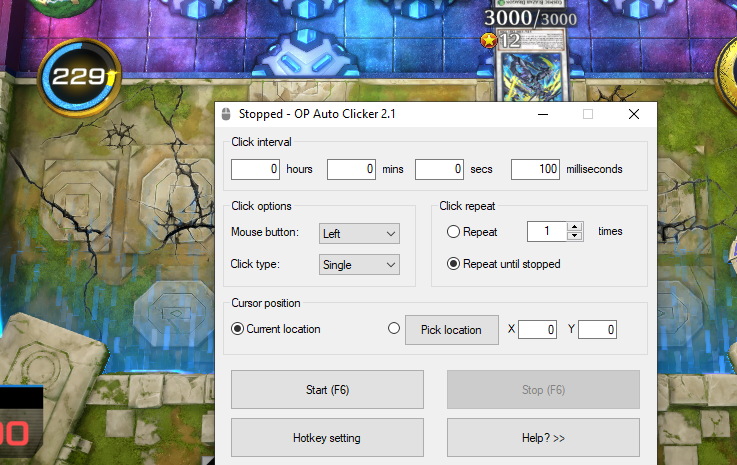Open Hotkey setting
Screen dimensions: 737x465
pyautogui.click(x=327, y=438)
